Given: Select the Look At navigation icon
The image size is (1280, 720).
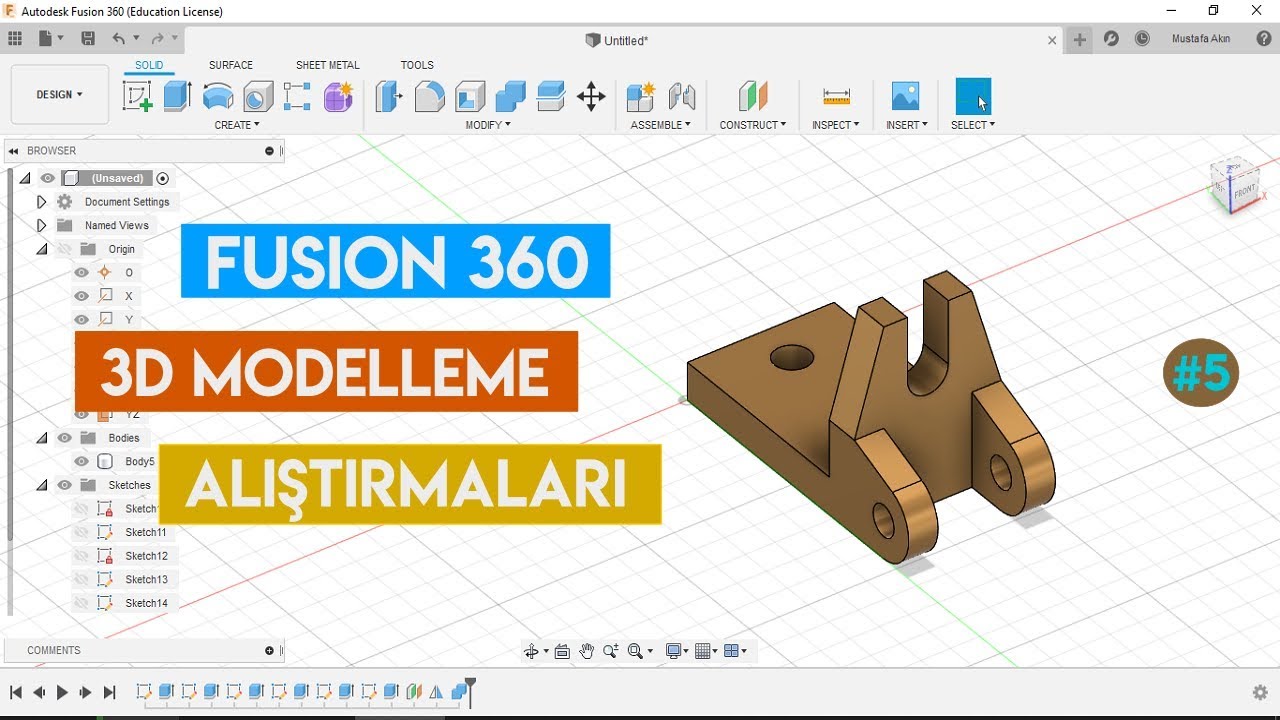Looking at the screenshot, I should [562, 651].
